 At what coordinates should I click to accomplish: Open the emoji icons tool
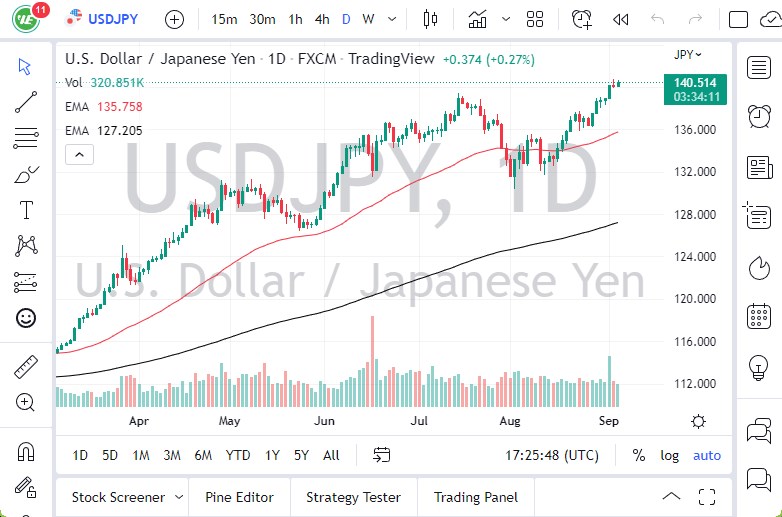26,318
